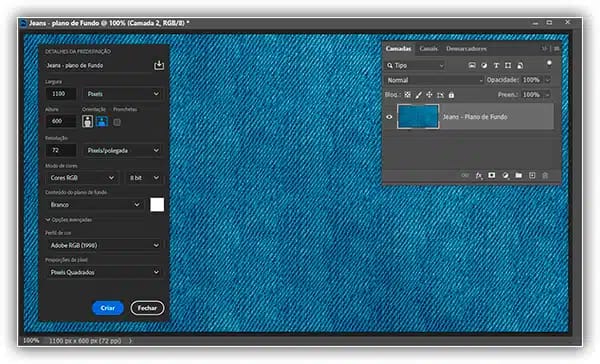Toggle the layer filter switch
The image size is (600, 364).
point(549,64)
